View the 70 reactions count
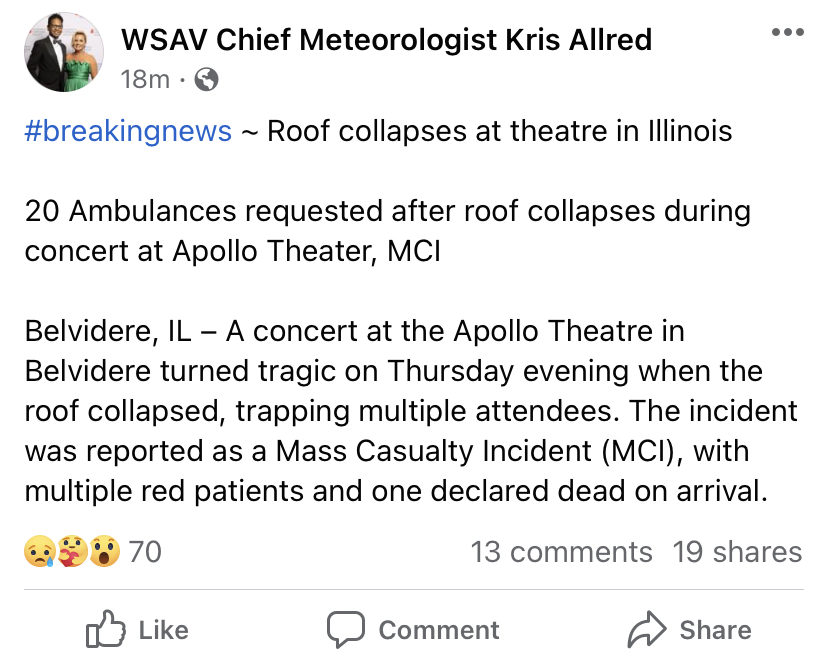Image resolution: width=828 pixels, height=653 pixels. coord(145,552)
